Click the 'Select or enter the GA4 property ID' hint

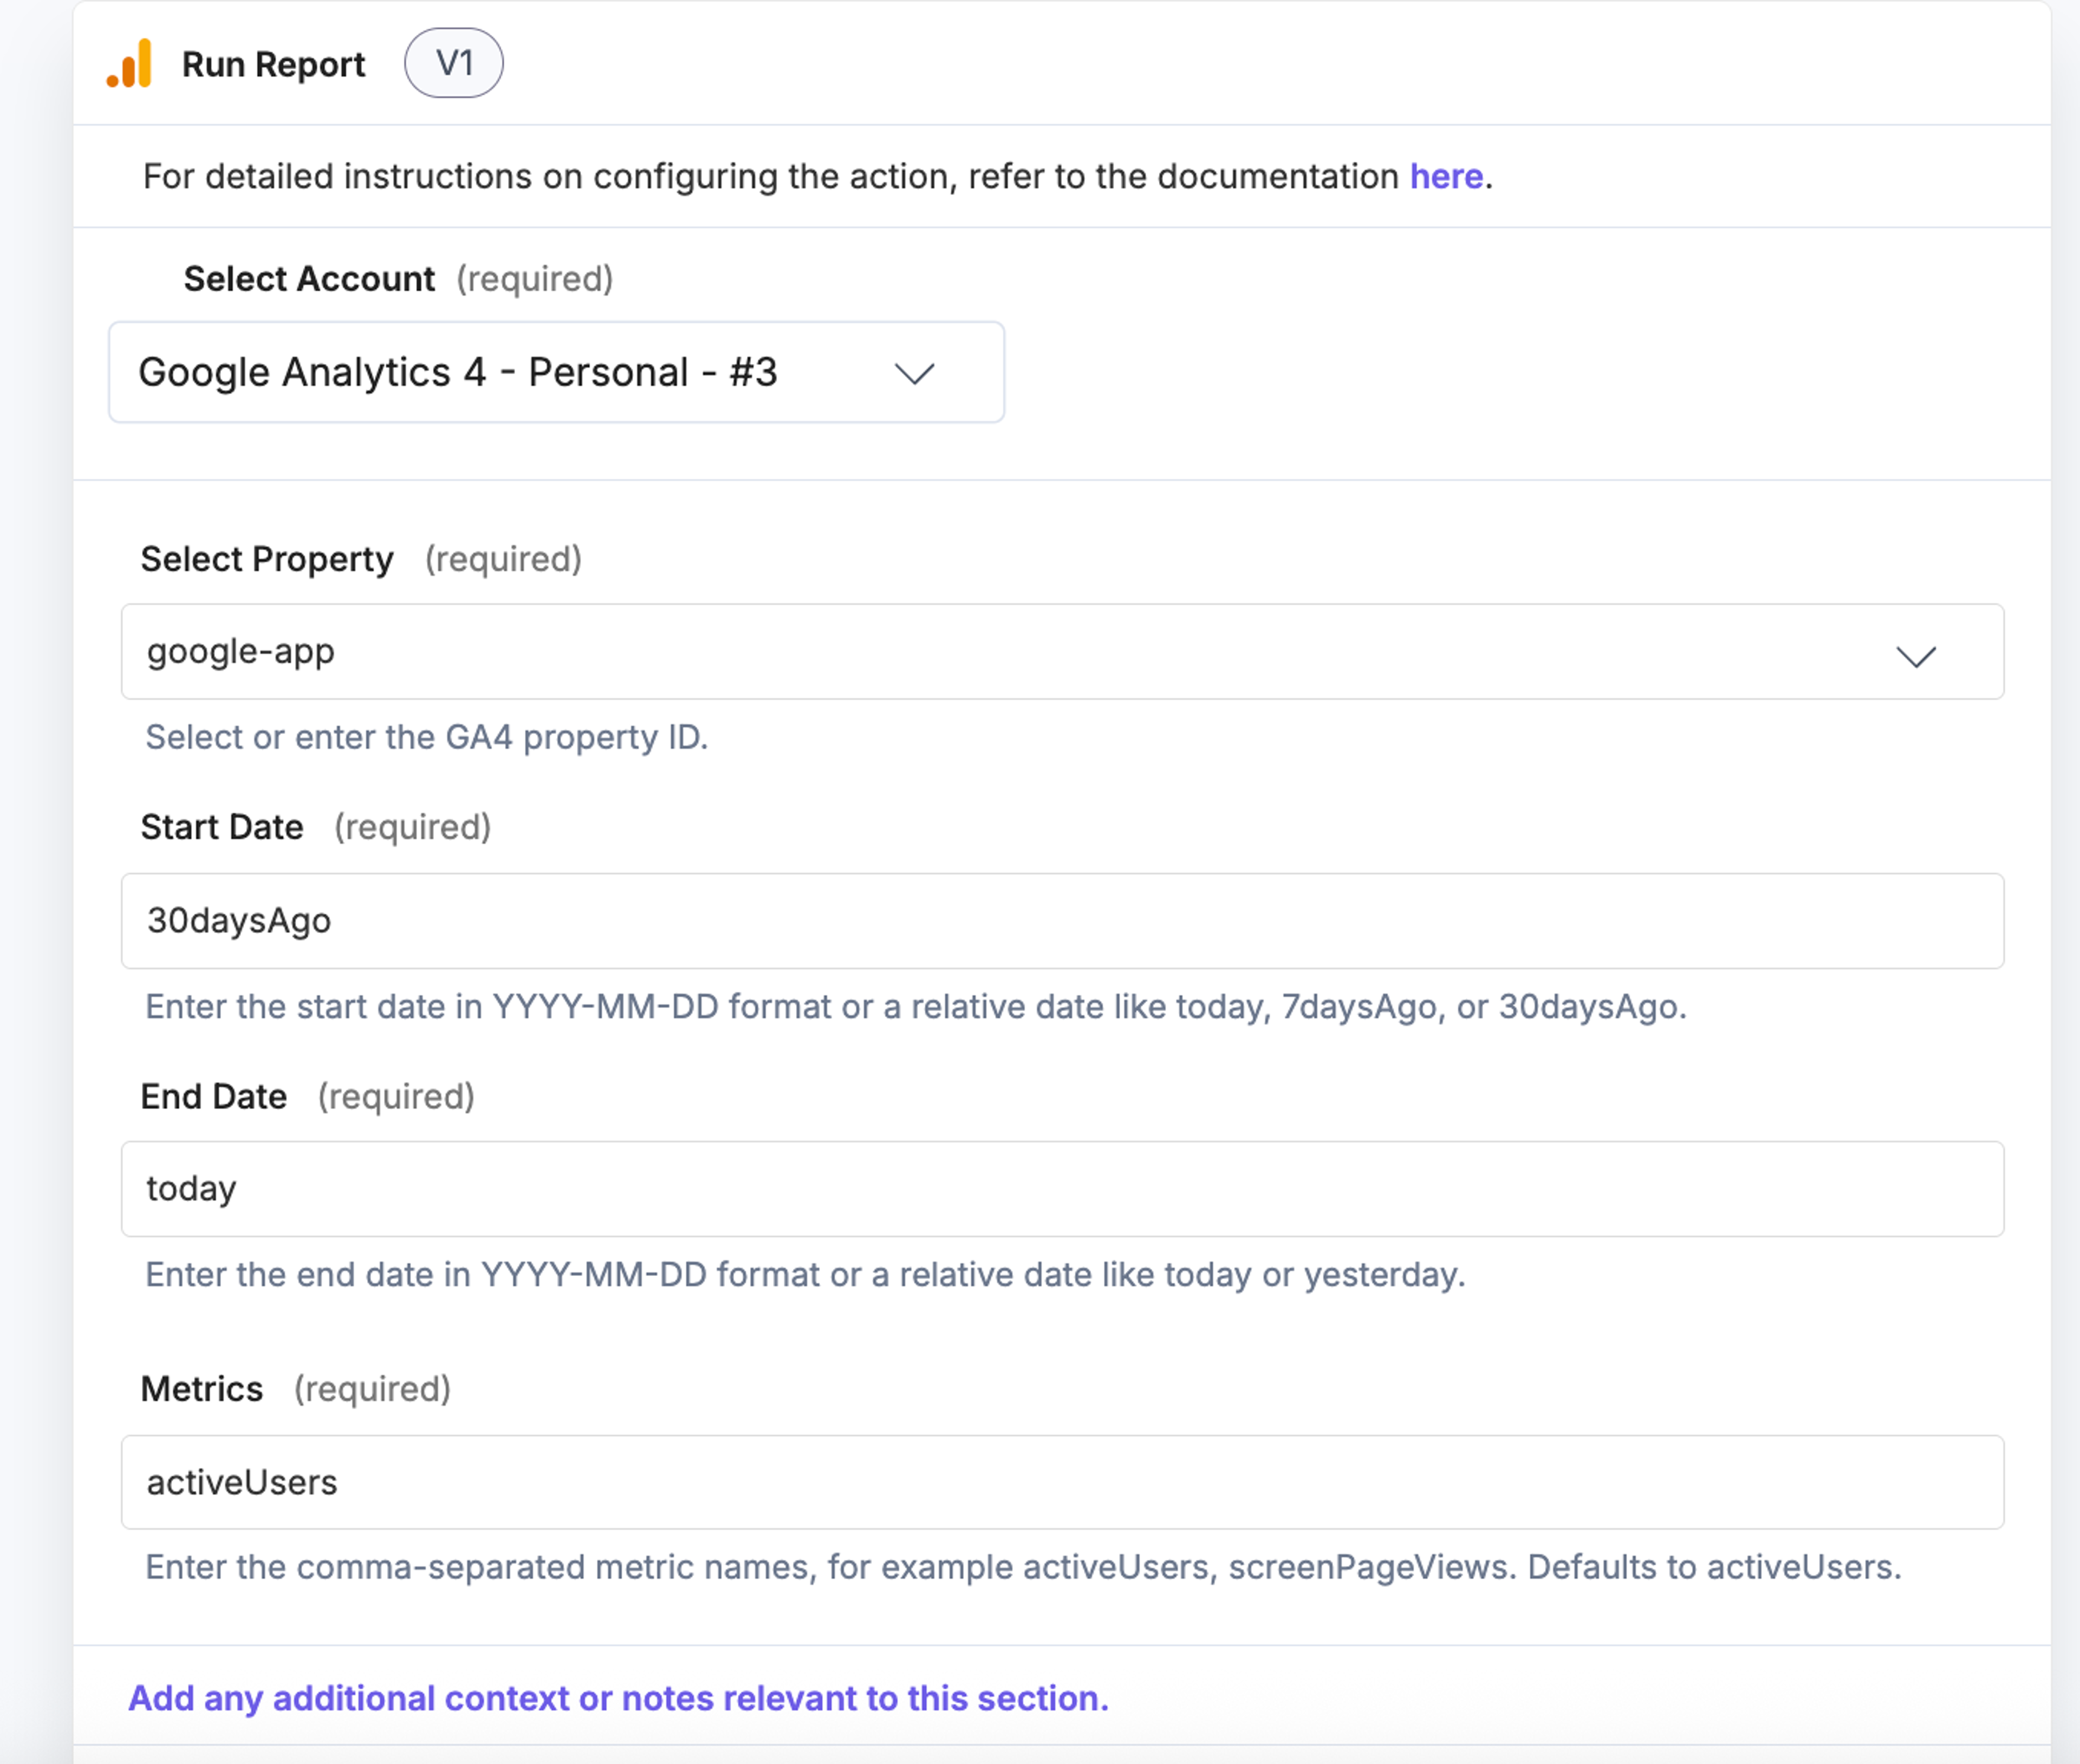tap(427, 737)
